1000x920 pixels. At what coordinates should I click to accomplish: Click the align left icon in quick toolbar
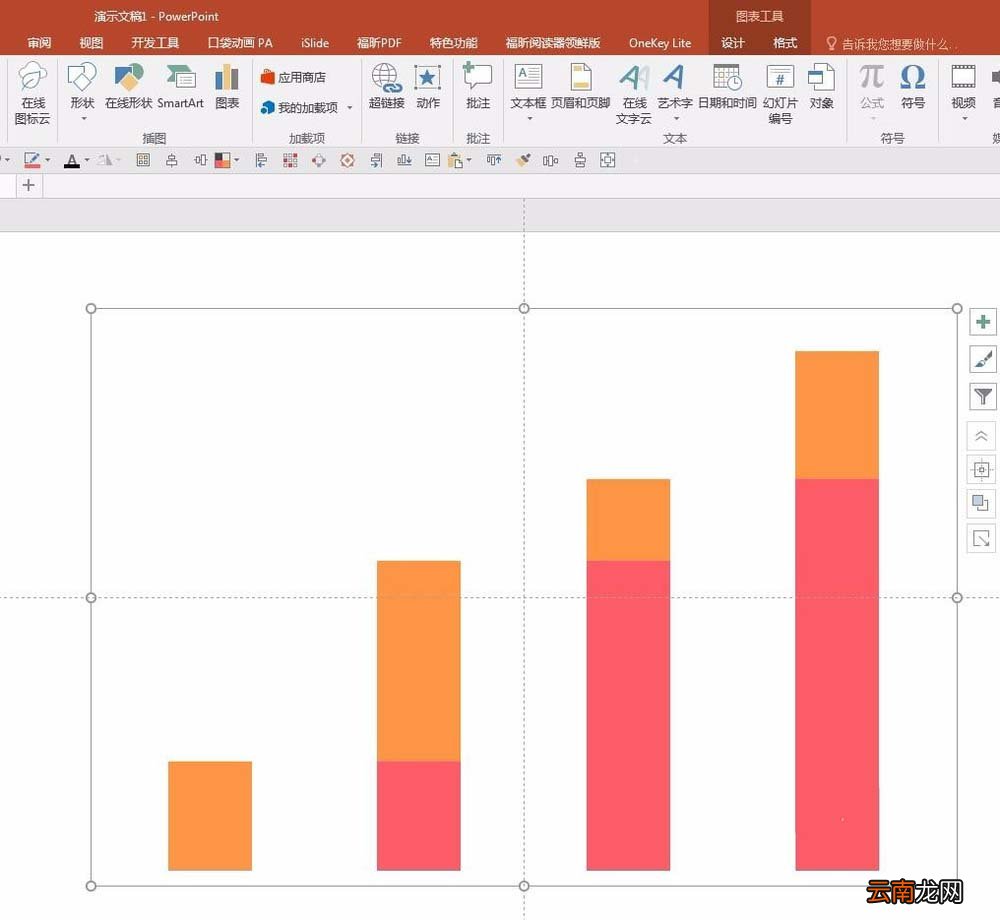[261, 160]
